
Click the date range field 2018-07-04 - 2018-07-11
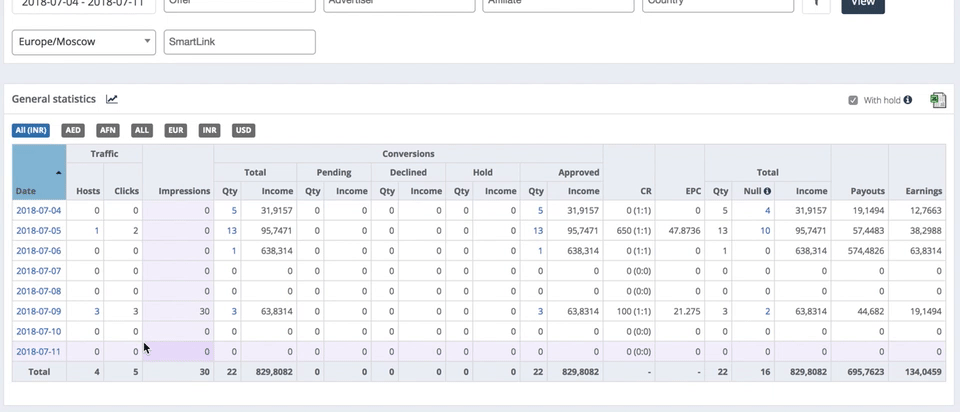(83, 4)
